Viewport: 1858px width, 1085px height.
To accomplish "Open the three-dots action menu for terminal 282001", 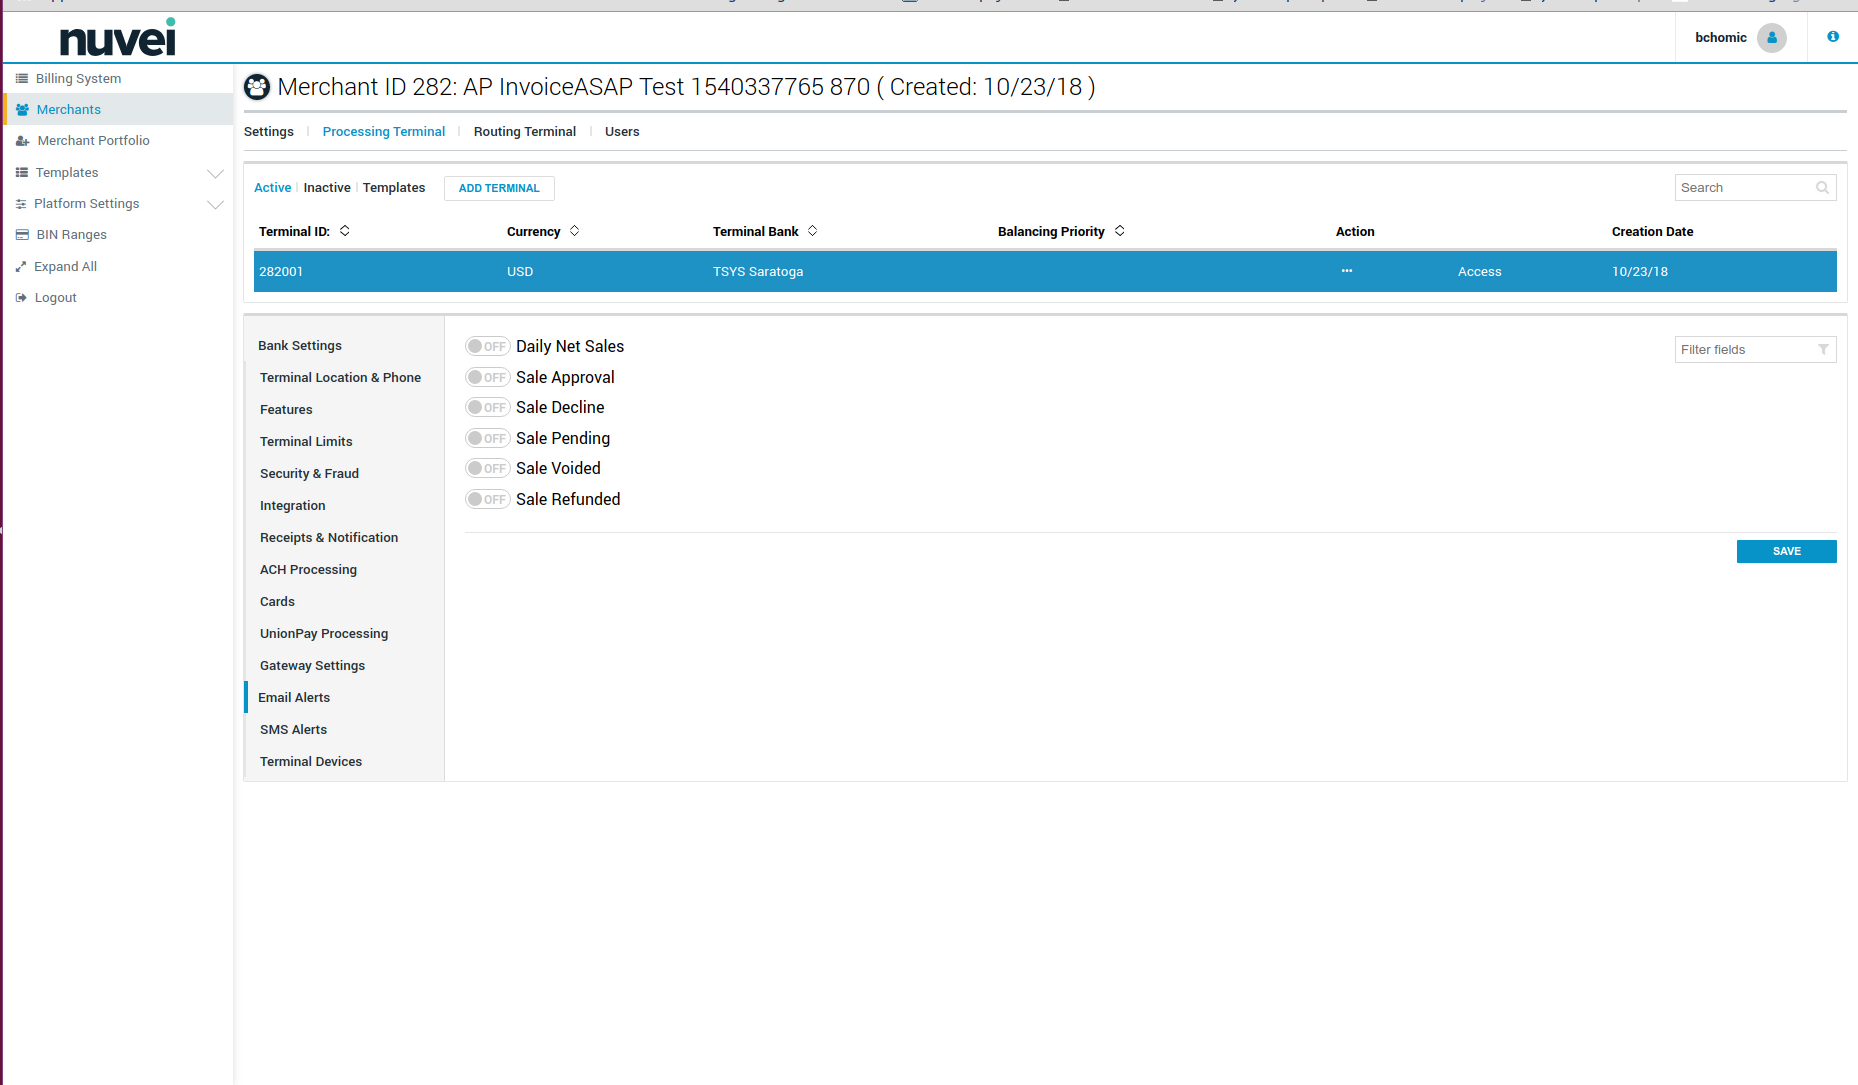I will point(1347,271).
